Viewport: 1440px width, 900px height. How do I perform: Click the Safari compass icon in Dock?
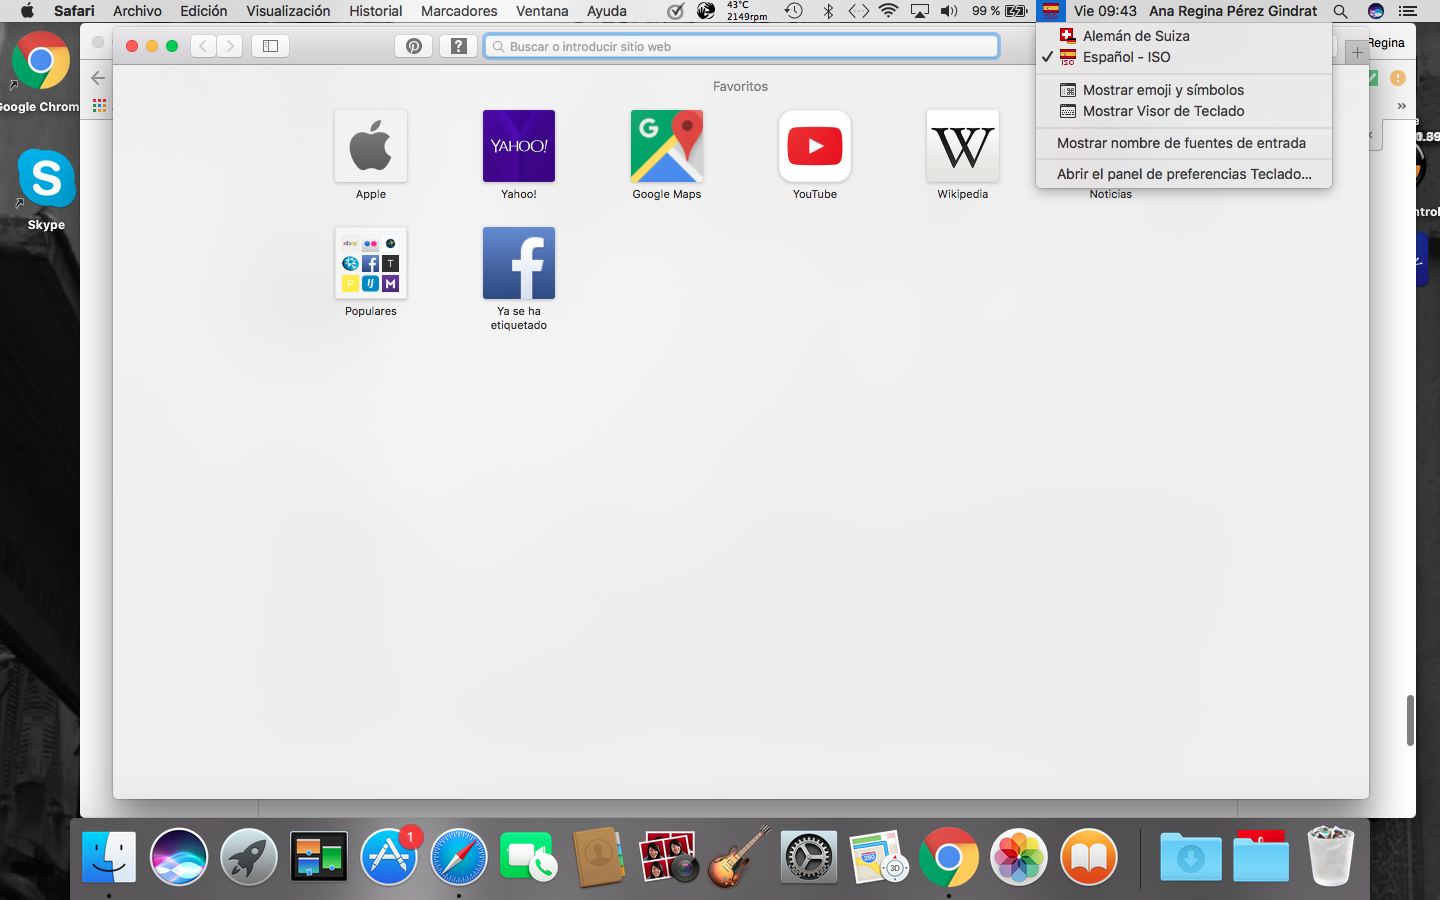click(x=459, y=857)
